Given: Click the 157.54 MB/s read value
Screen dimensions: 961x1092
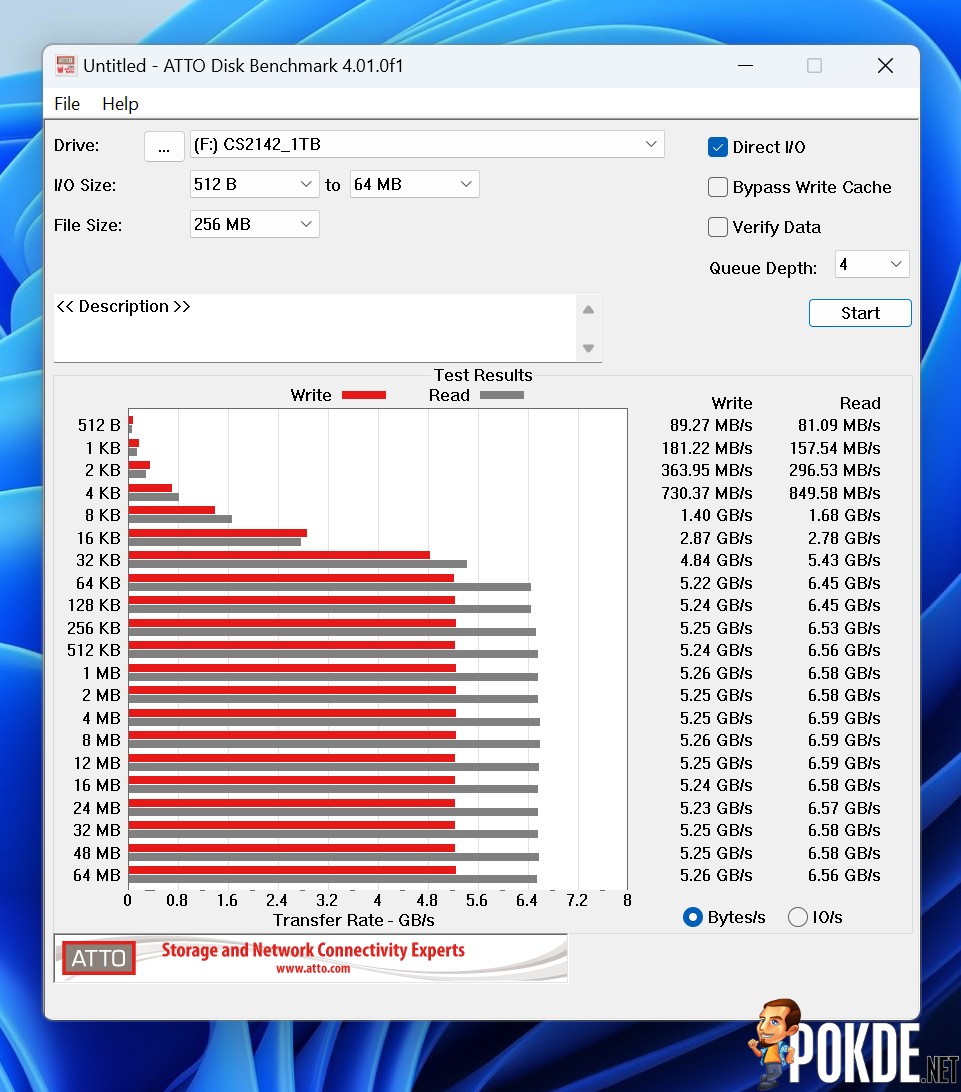Looking at the screenshot, I should [835, 448].
